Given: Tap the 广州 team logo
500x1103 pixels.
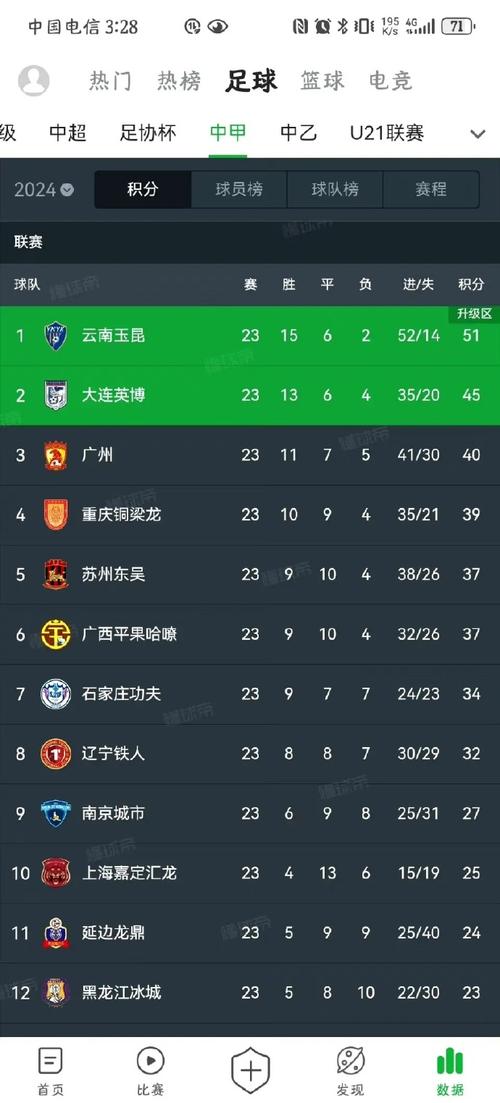Looking at the screenshot, I should pyautogui.click(x=56, y=455).
